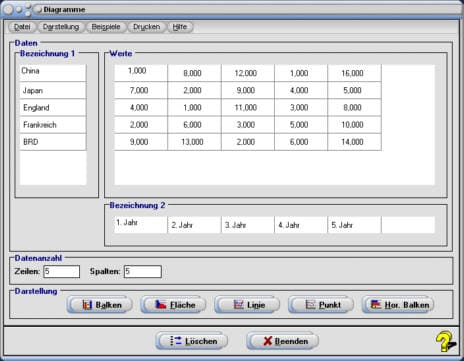
Task: Click the 2. Jahr label cell
Action: tap(194, 225)
